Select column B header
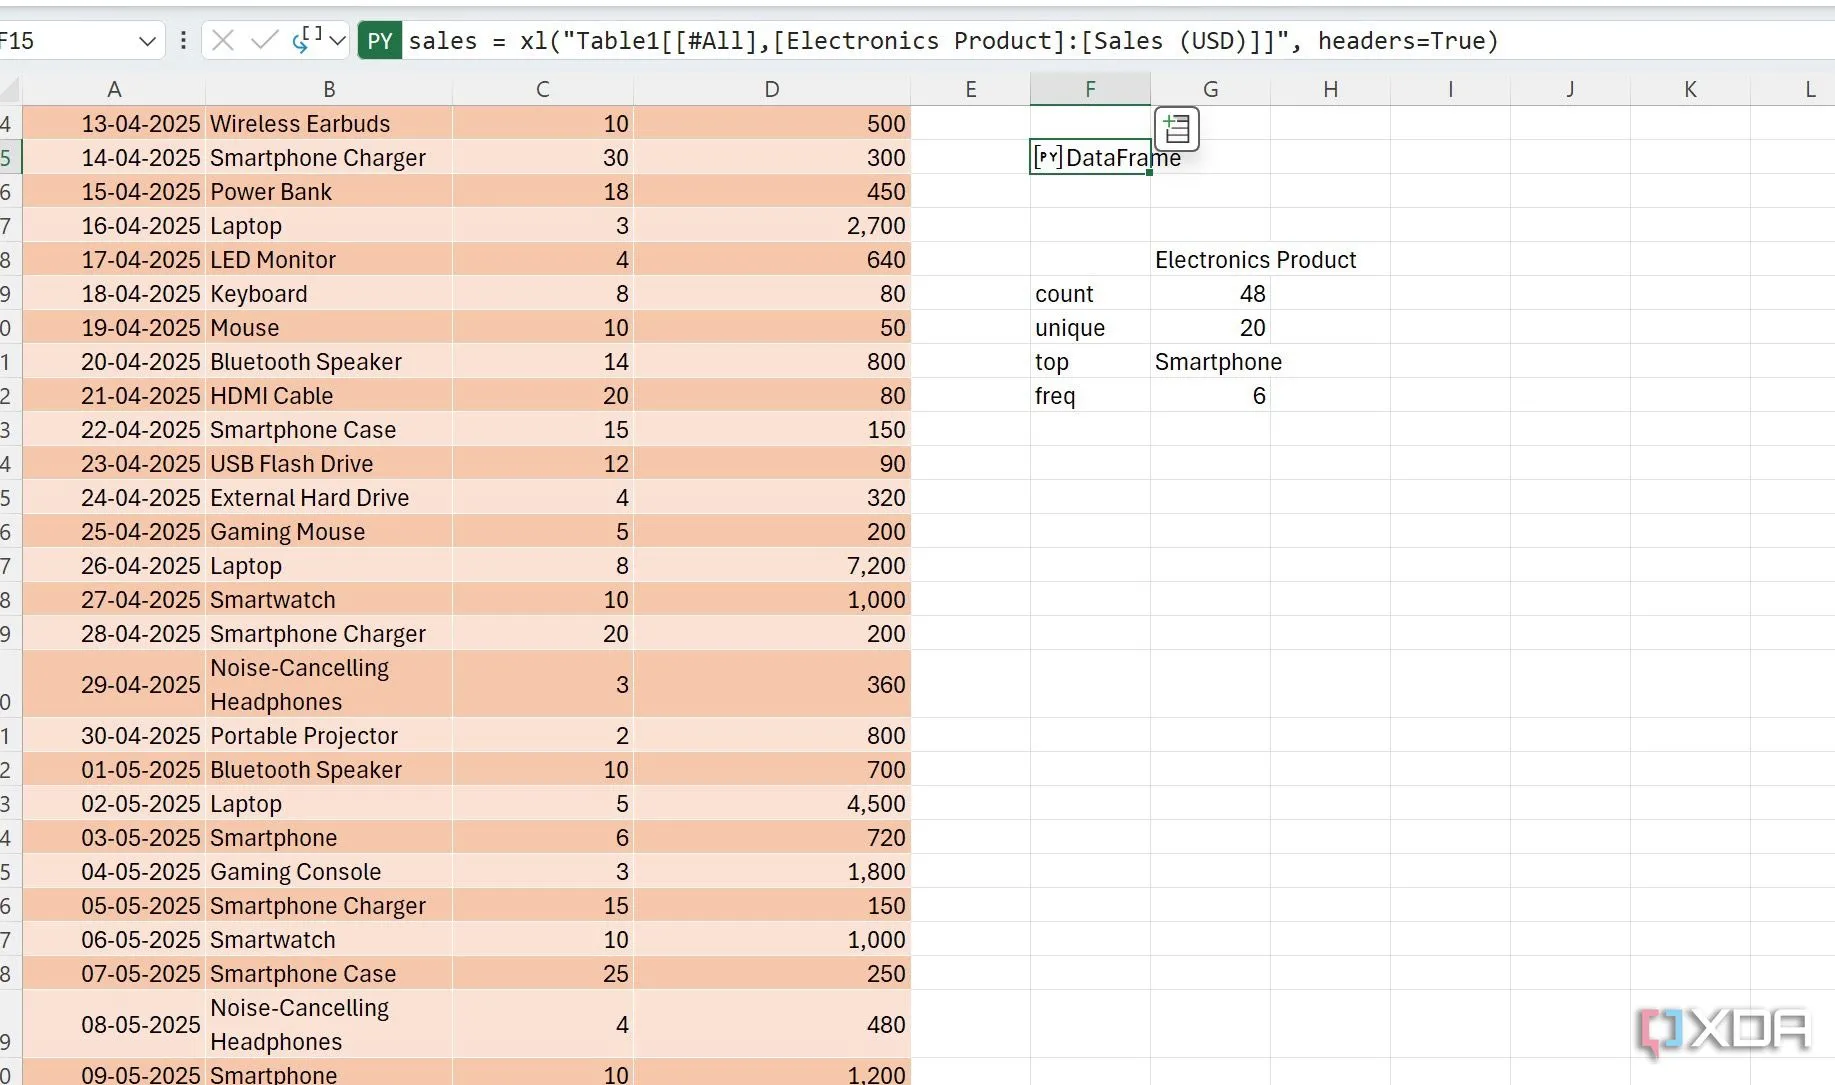The image size is (1835, 1085). (329, 89)
